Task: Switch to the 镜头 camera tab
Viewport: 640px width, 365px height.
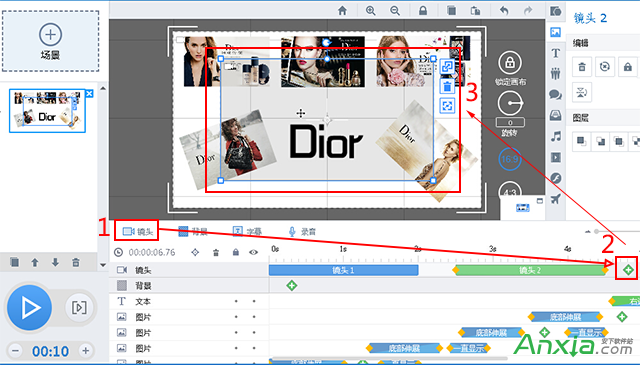Action: 137,231
